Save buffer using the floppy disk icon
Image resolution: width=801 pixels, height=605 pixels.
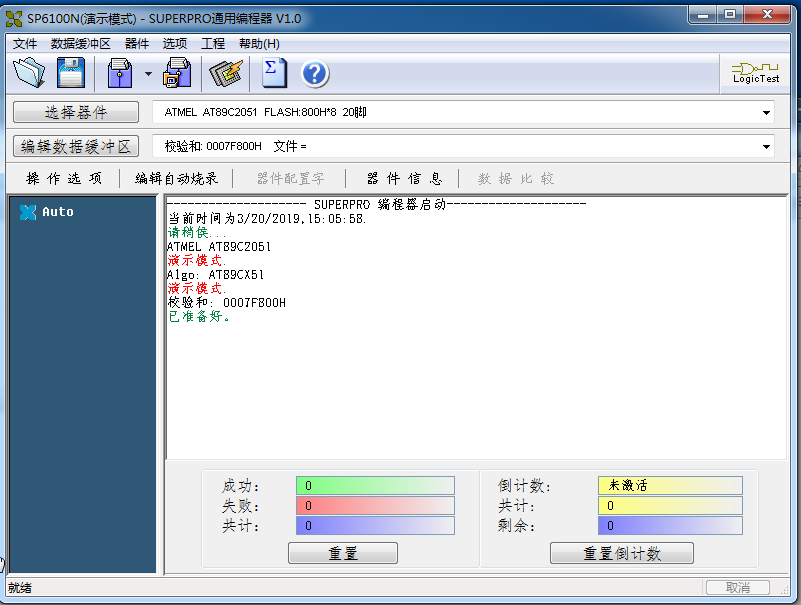(x=71, y=73)
